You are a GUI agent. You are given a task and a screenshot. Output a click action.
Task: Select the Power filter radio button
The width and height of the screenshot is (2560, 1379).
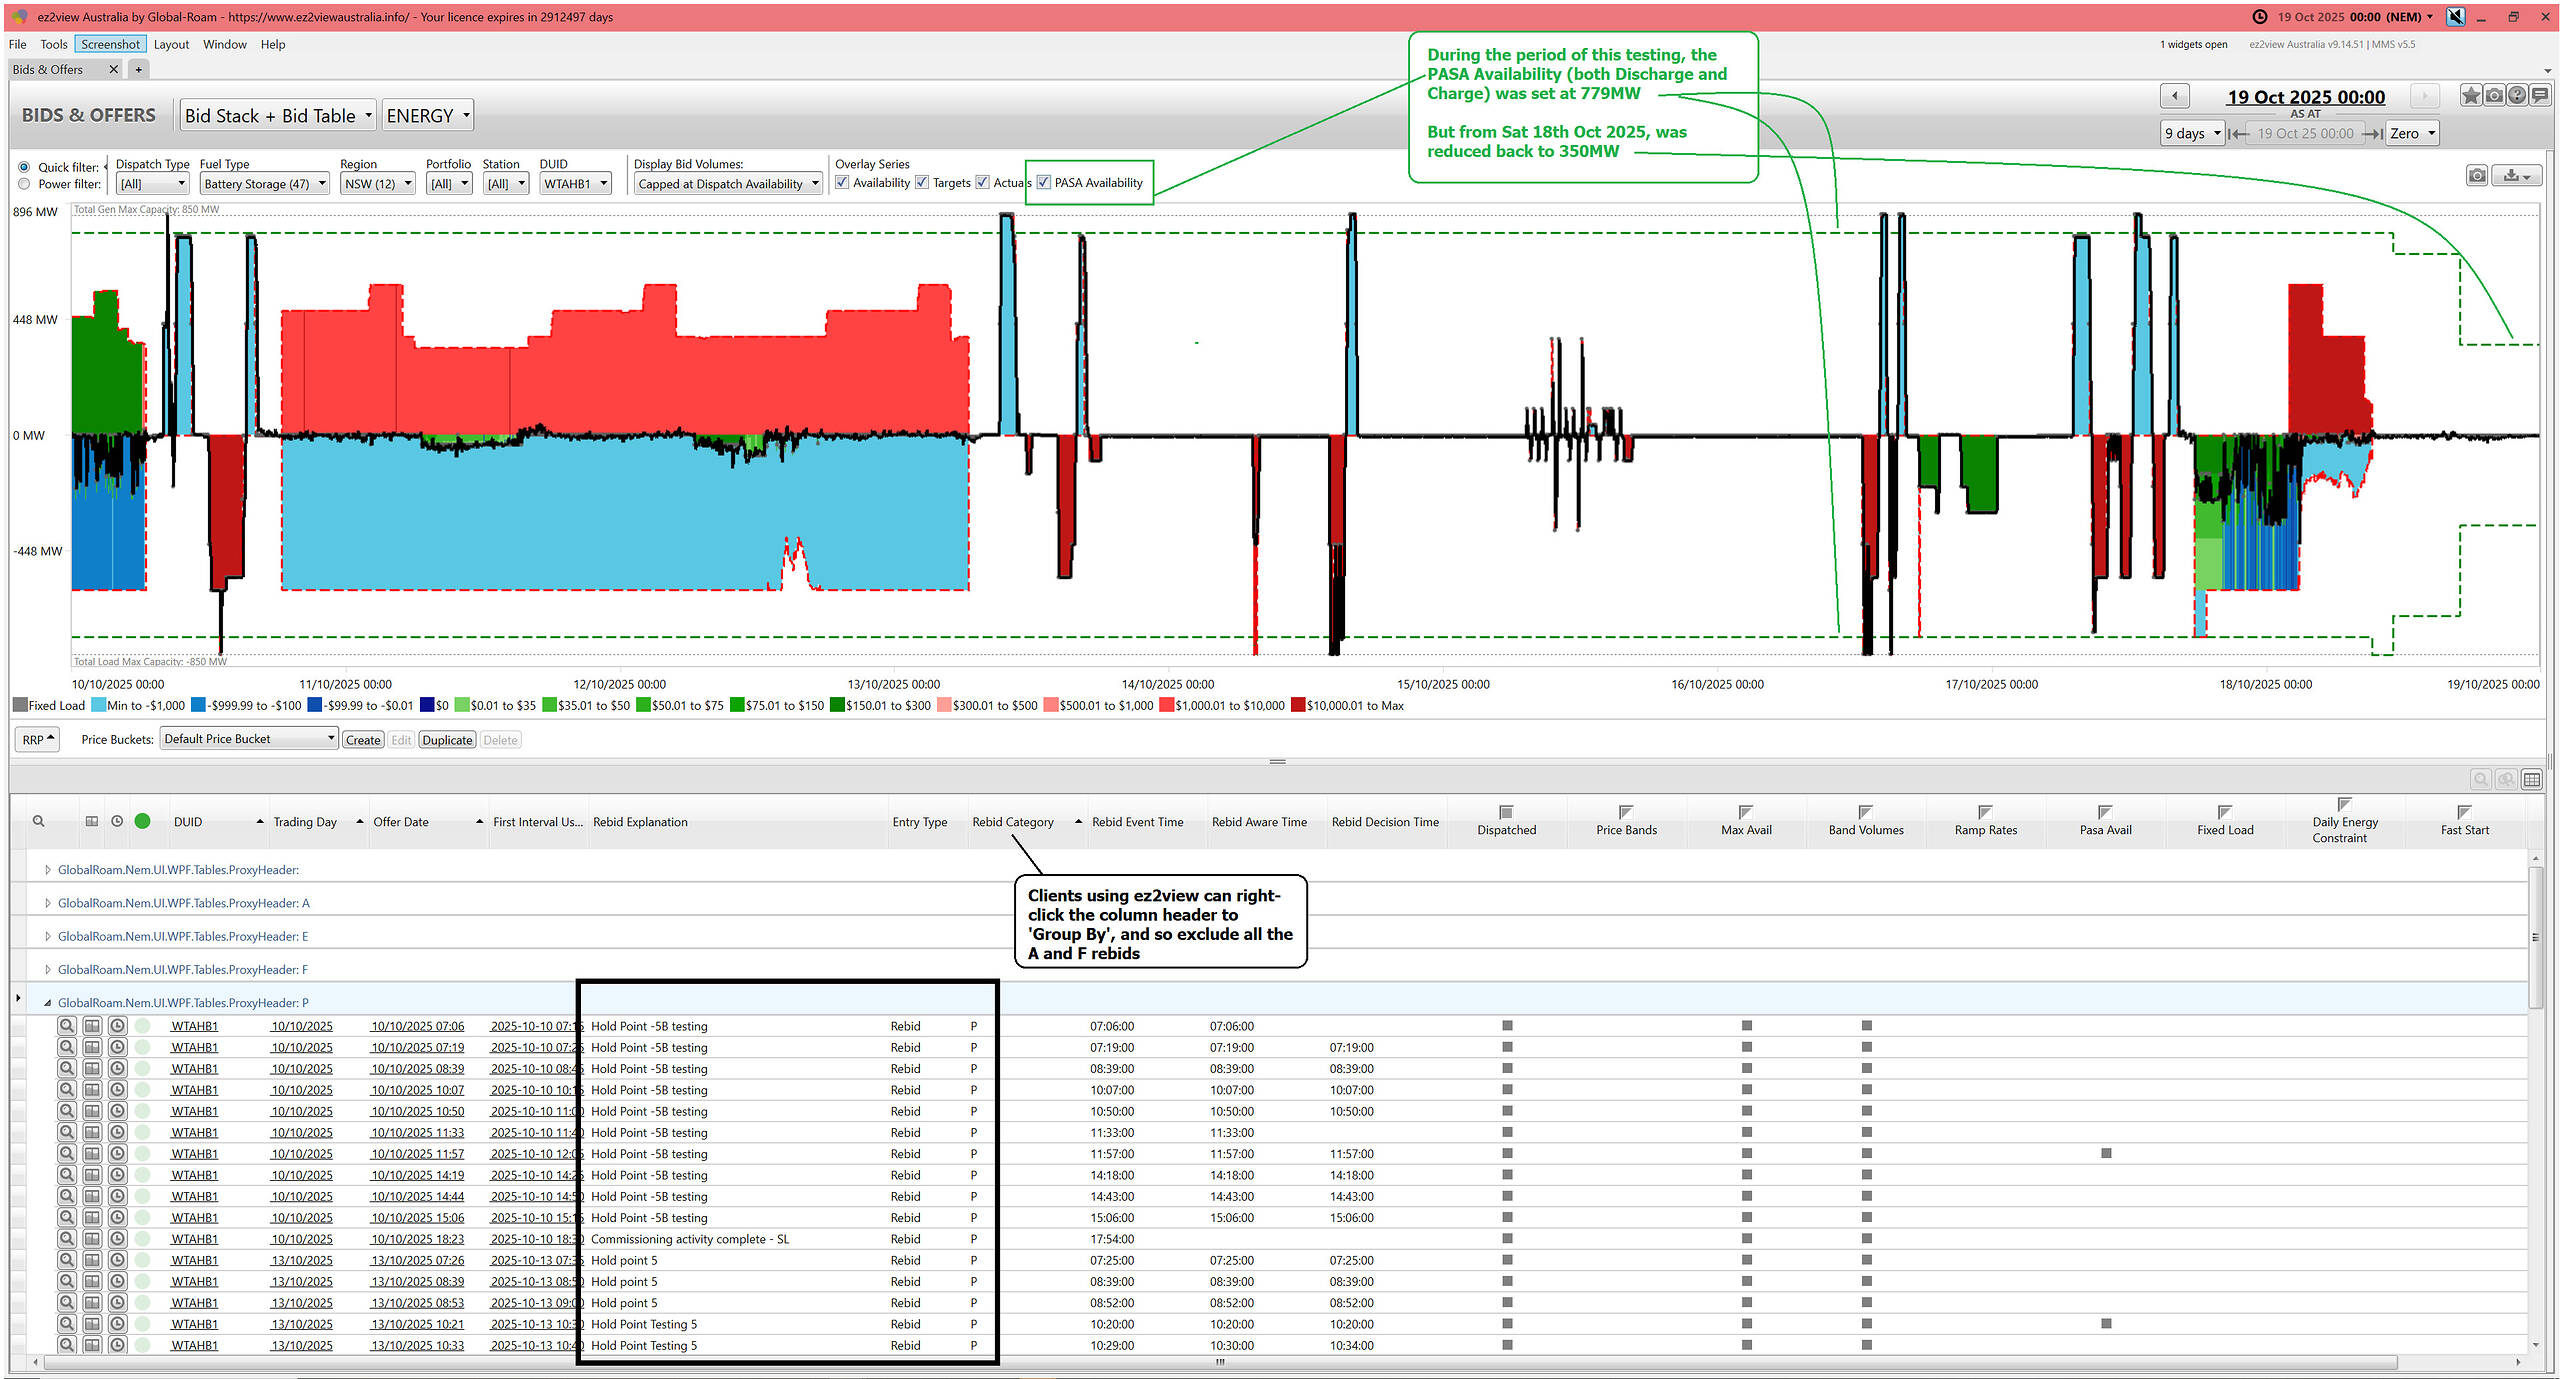pos(24,184)
